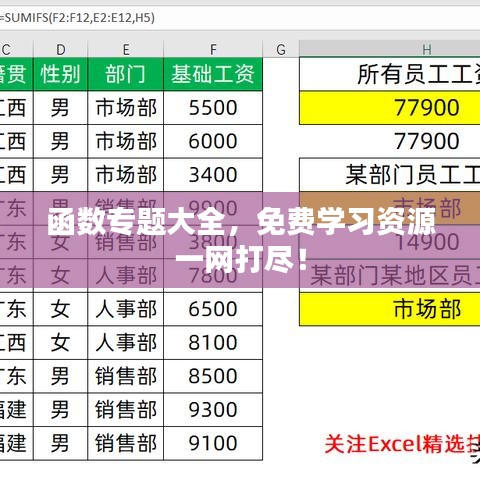Select the cell containing 8100

point(213,342)
